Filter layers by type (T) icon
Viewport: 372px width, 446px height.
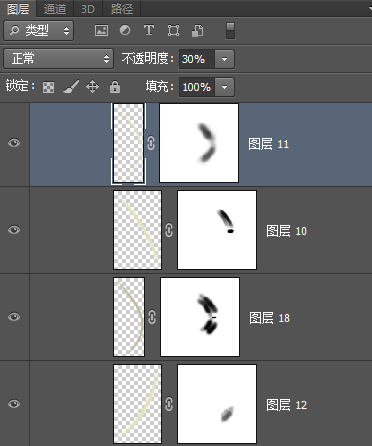coord(149,30)
